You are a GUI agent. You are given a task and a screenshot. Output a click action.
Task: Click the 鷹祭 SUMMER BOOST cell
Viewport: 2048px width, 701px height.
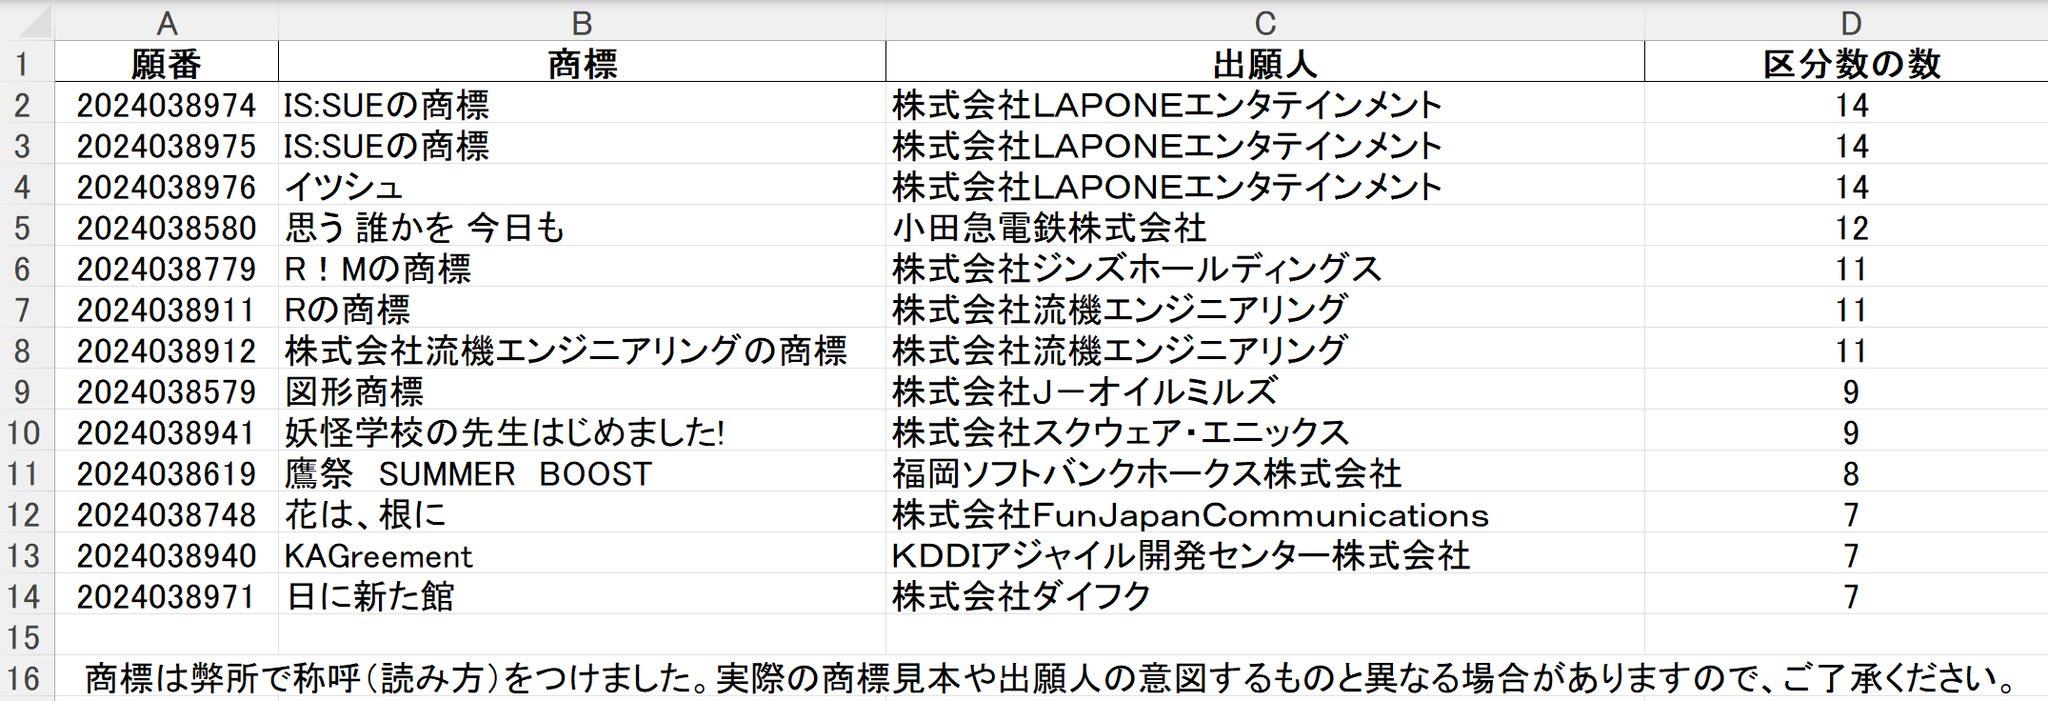click(582, 474)
